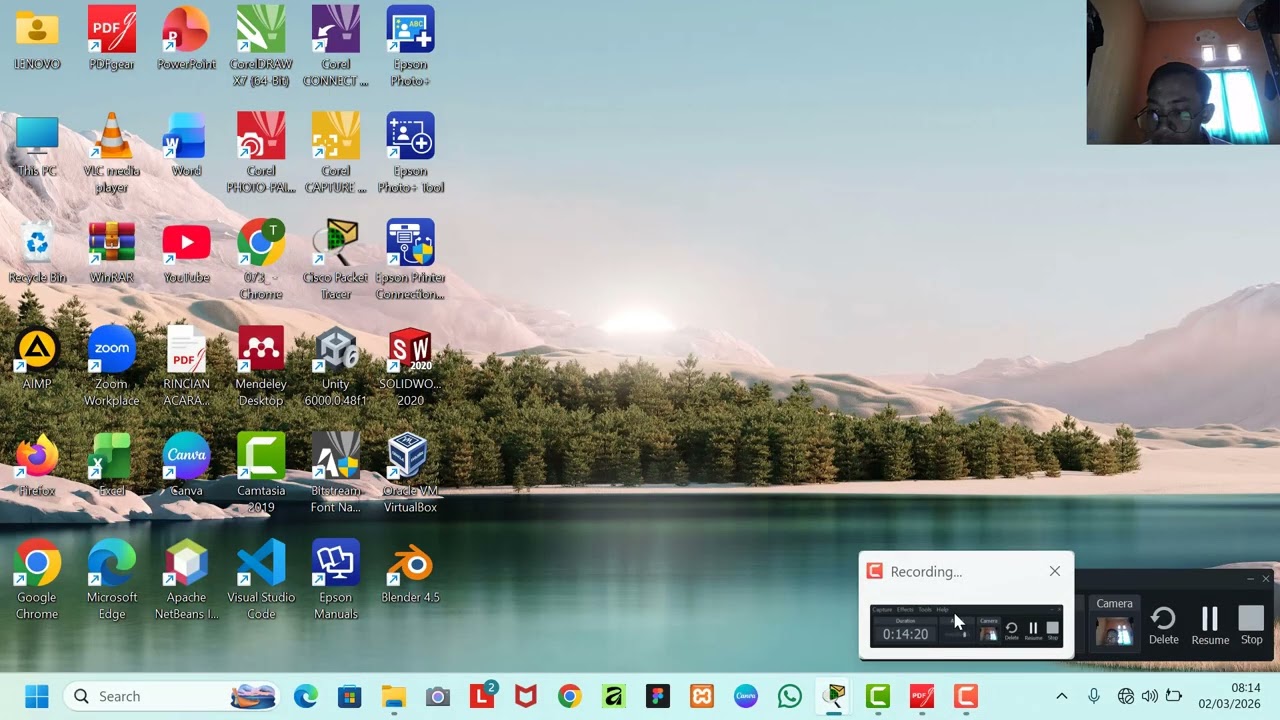Viewport: 1280px width, 720px height.
Task: Select the This PC desktop icon
Action: click(x=37, y=146)
